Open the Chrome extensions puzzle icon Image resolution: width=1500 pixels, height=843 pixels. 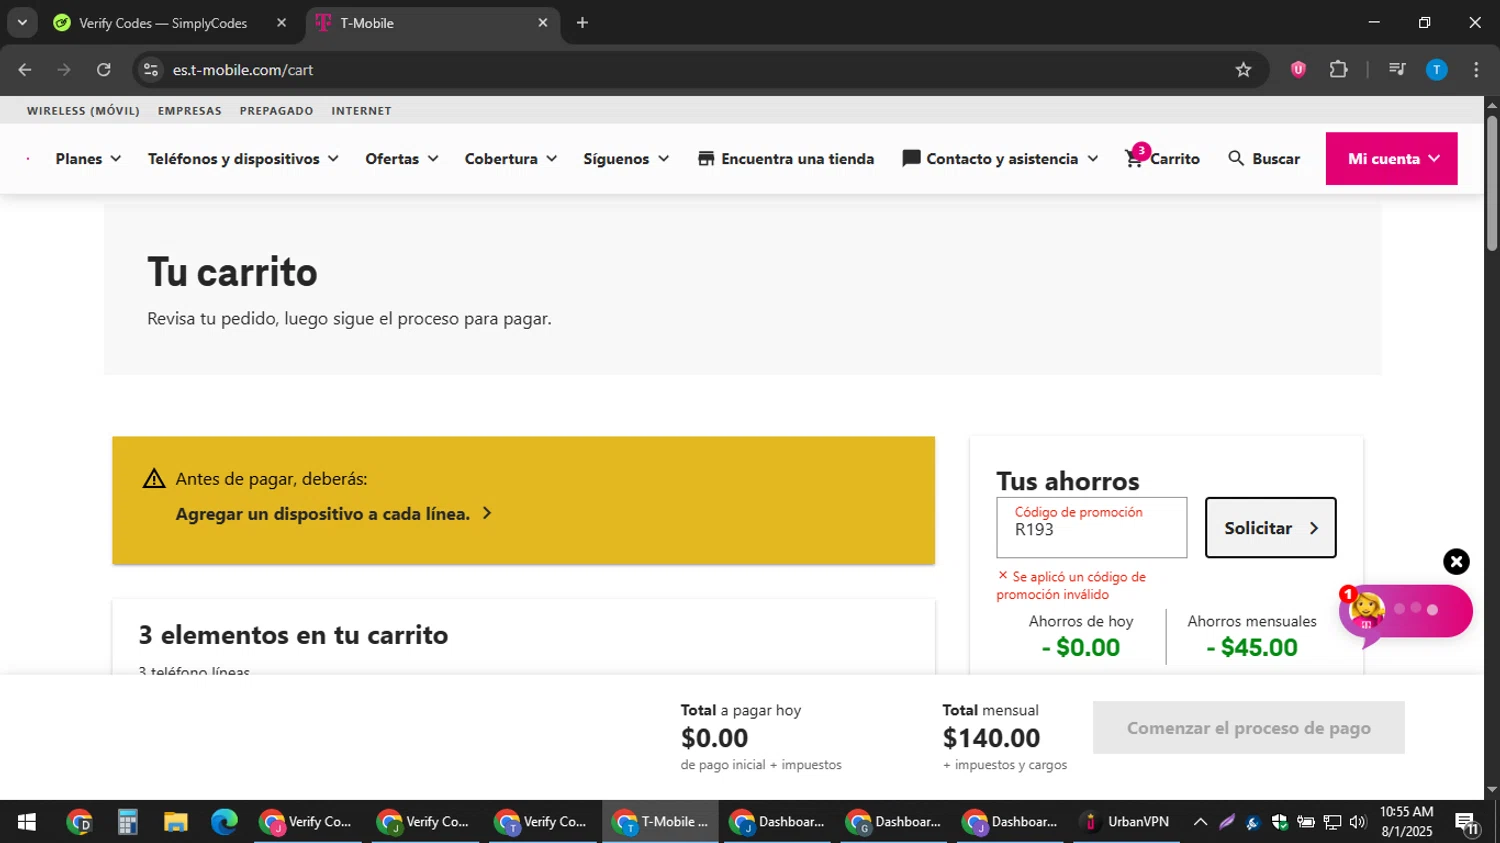point(1338,70)
